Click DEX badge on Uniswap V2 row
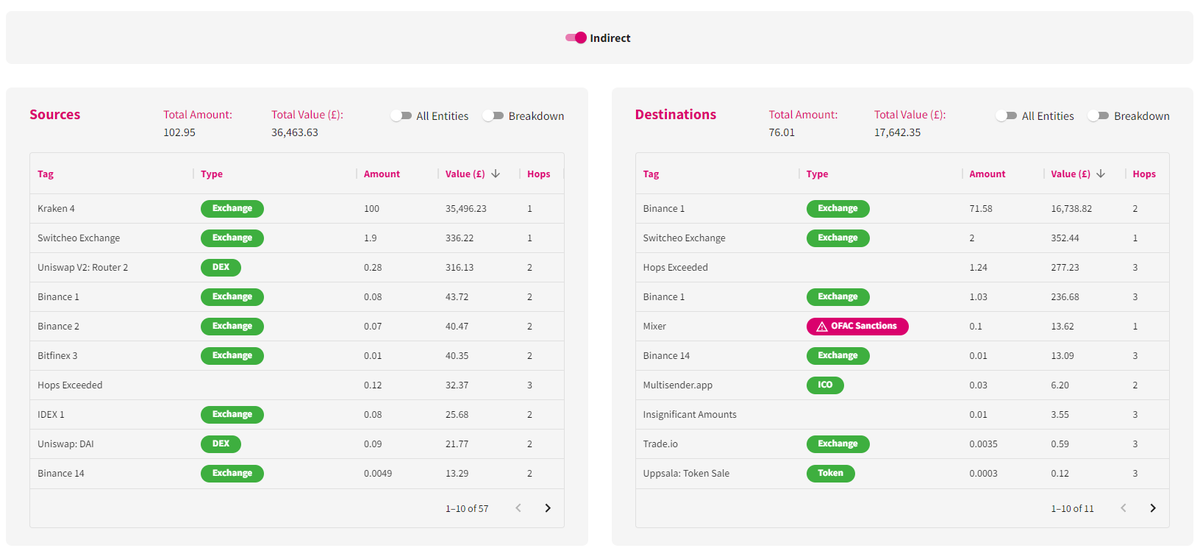Image resolution: width=1200 pixels, height=559 pixels. tap(221, 267)
